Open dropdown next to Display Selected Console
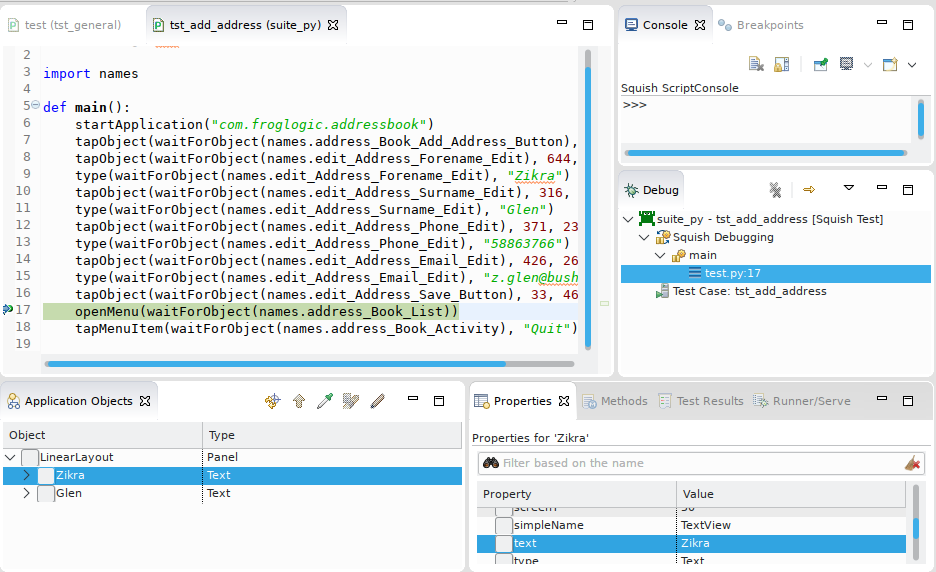This screenshot has height=572, width=936. [x=867, y=64]
